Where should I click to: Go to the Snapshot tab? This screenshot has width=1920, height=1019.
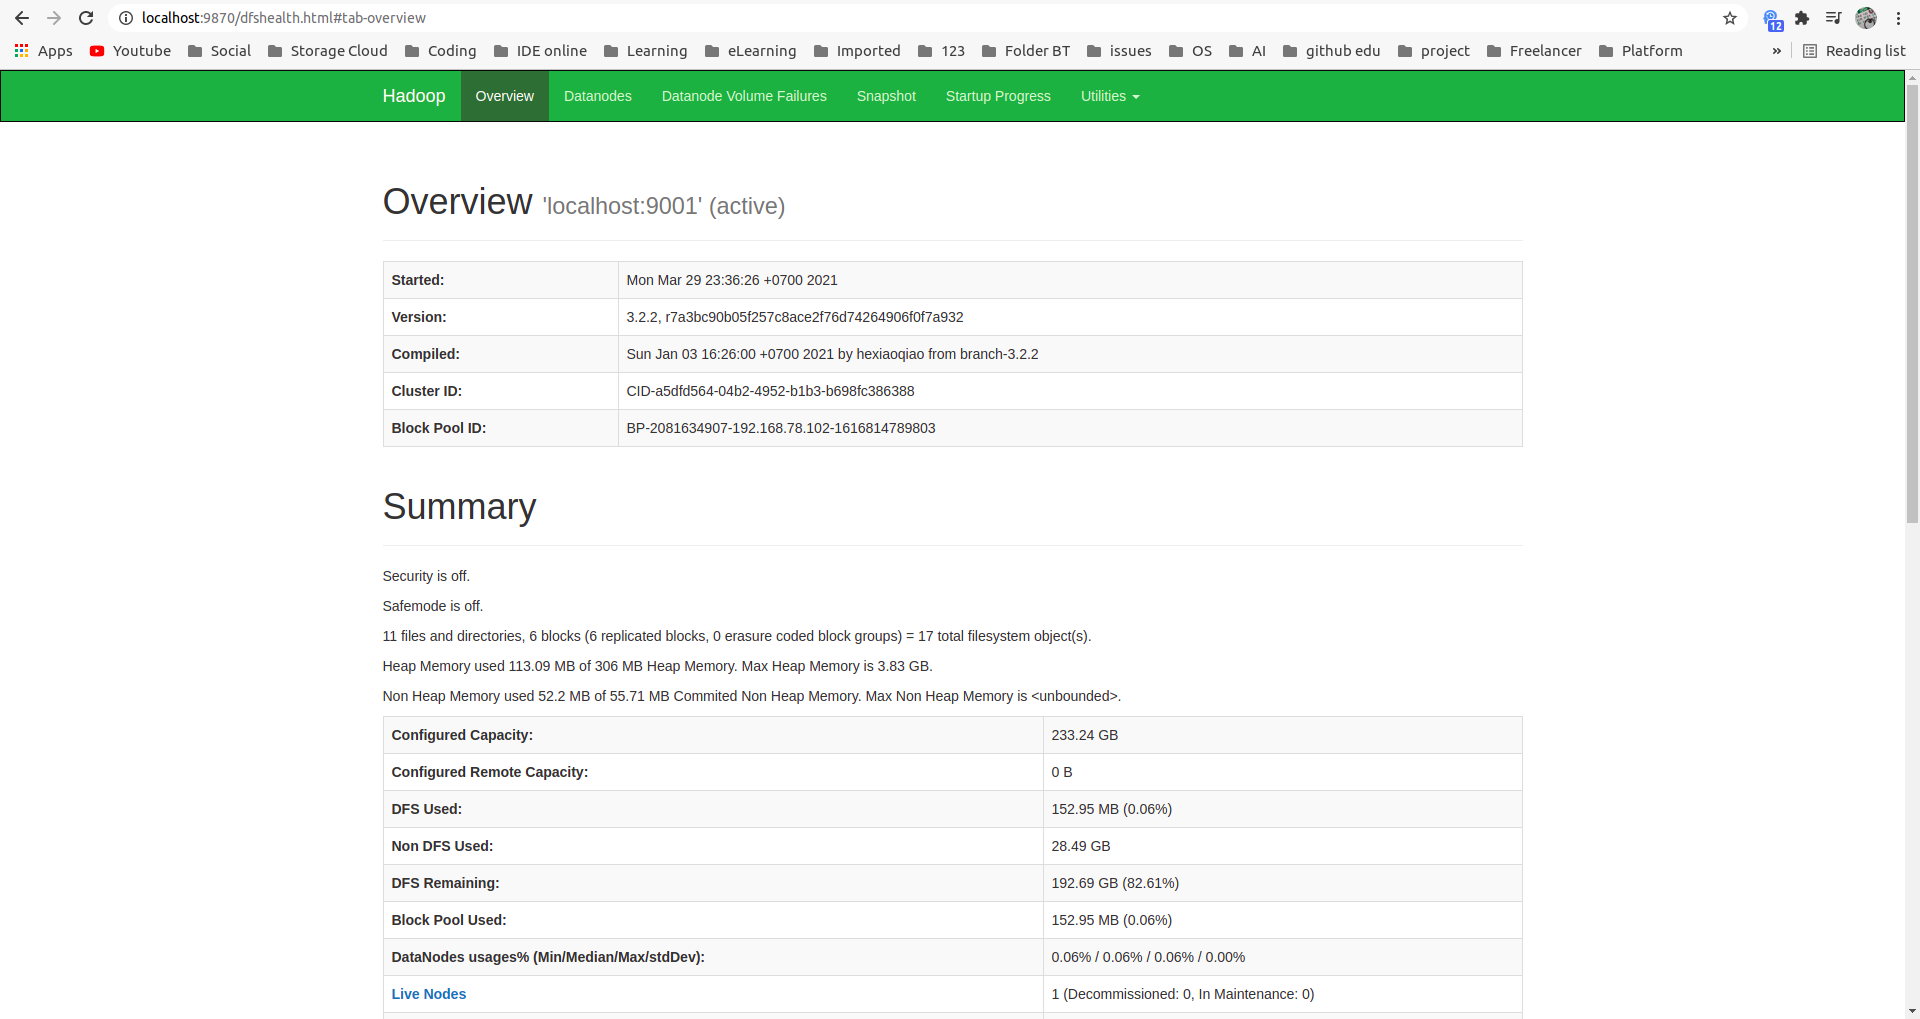[886, 96]
